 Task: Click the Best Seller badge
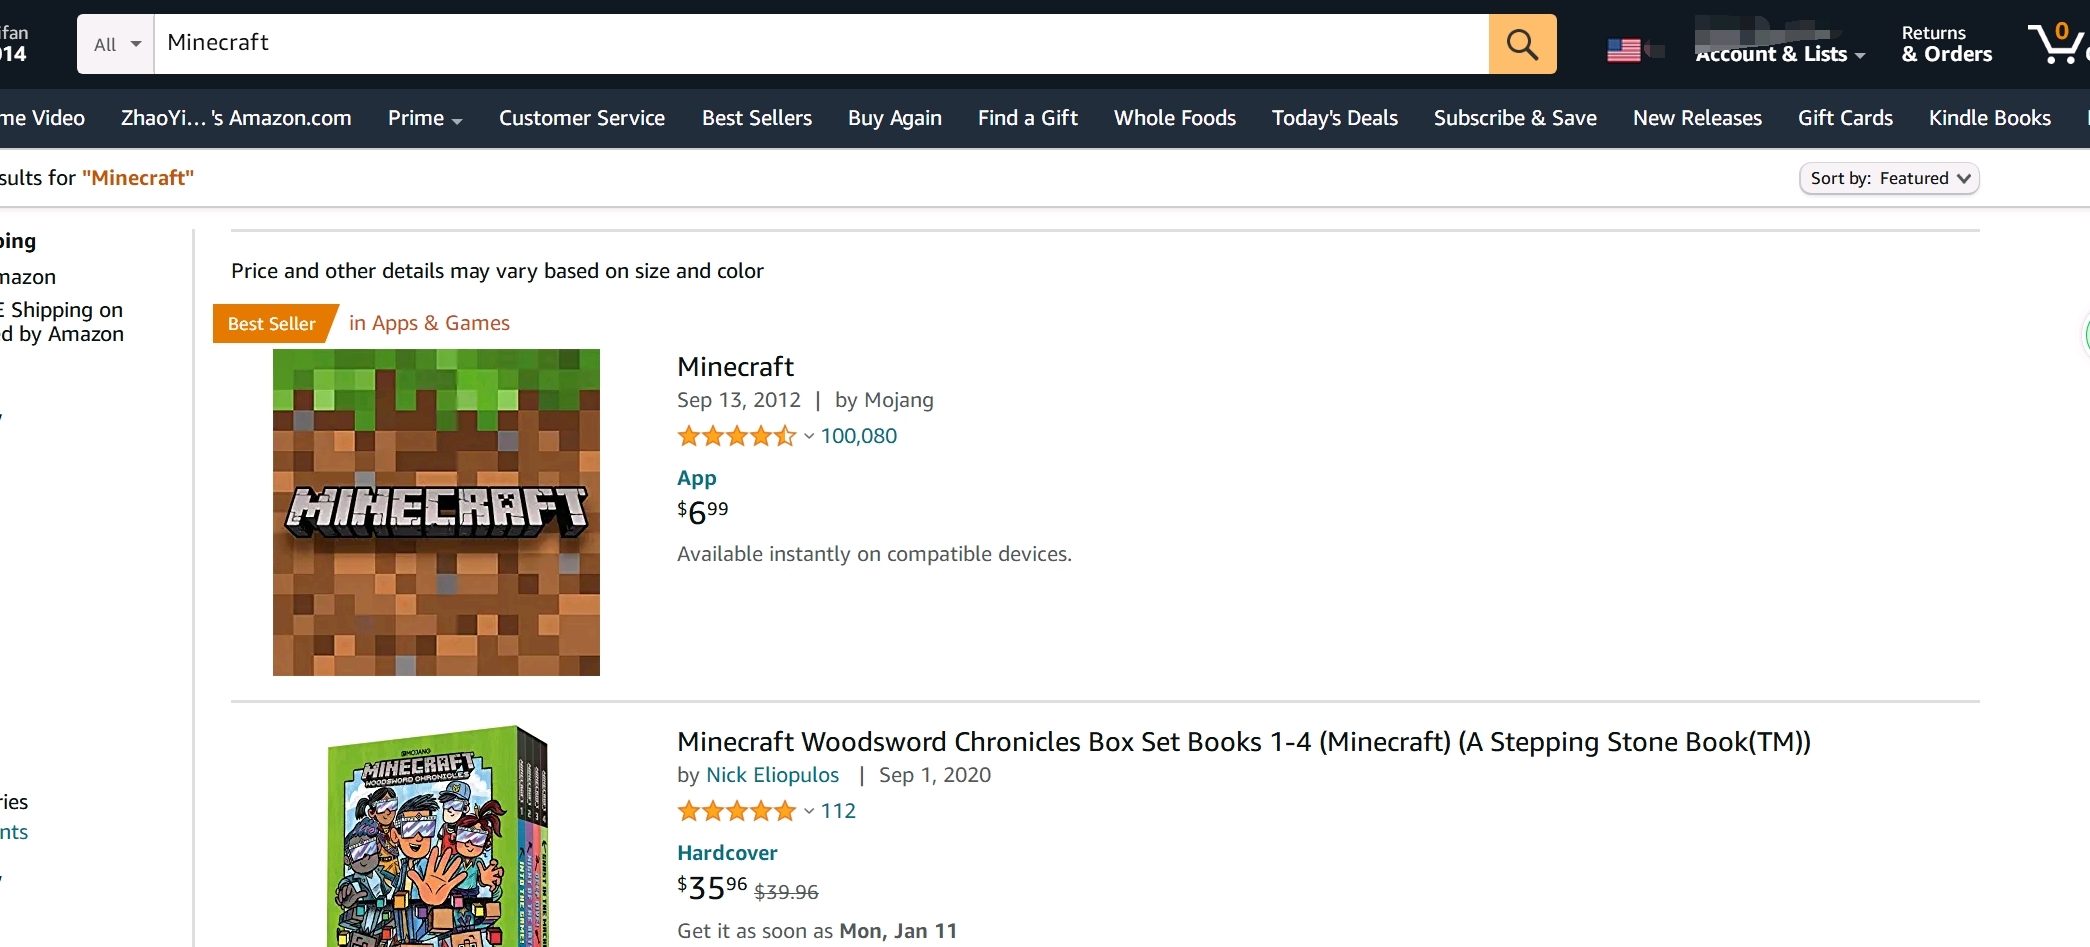(x=272, y=324)
